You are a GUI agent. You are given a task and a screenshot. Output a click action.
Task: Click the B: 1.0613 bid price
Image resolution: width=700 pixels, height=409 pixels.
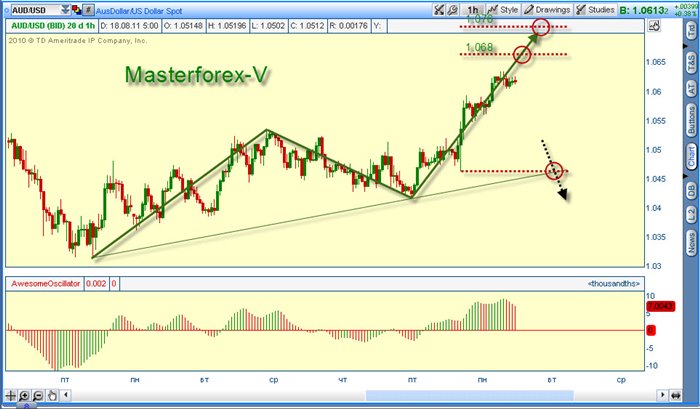(x=644, y=10)
